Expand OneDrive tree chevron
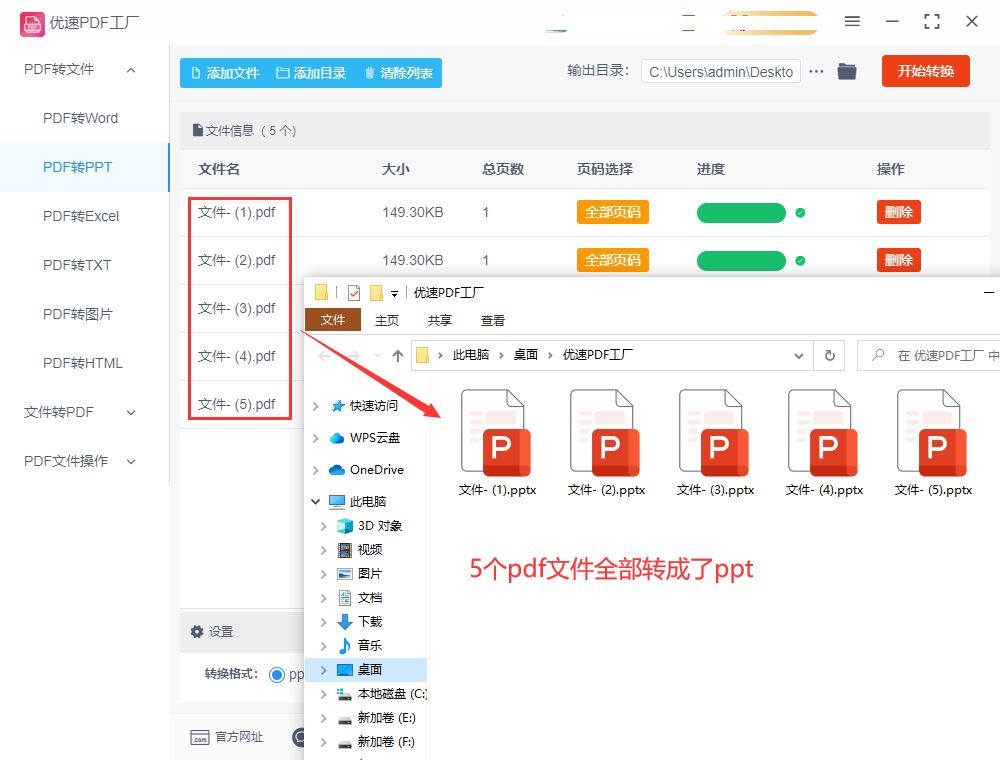The height and width of the screenshot is (760, 1000). pyautogui.click(x=316, y=471)
